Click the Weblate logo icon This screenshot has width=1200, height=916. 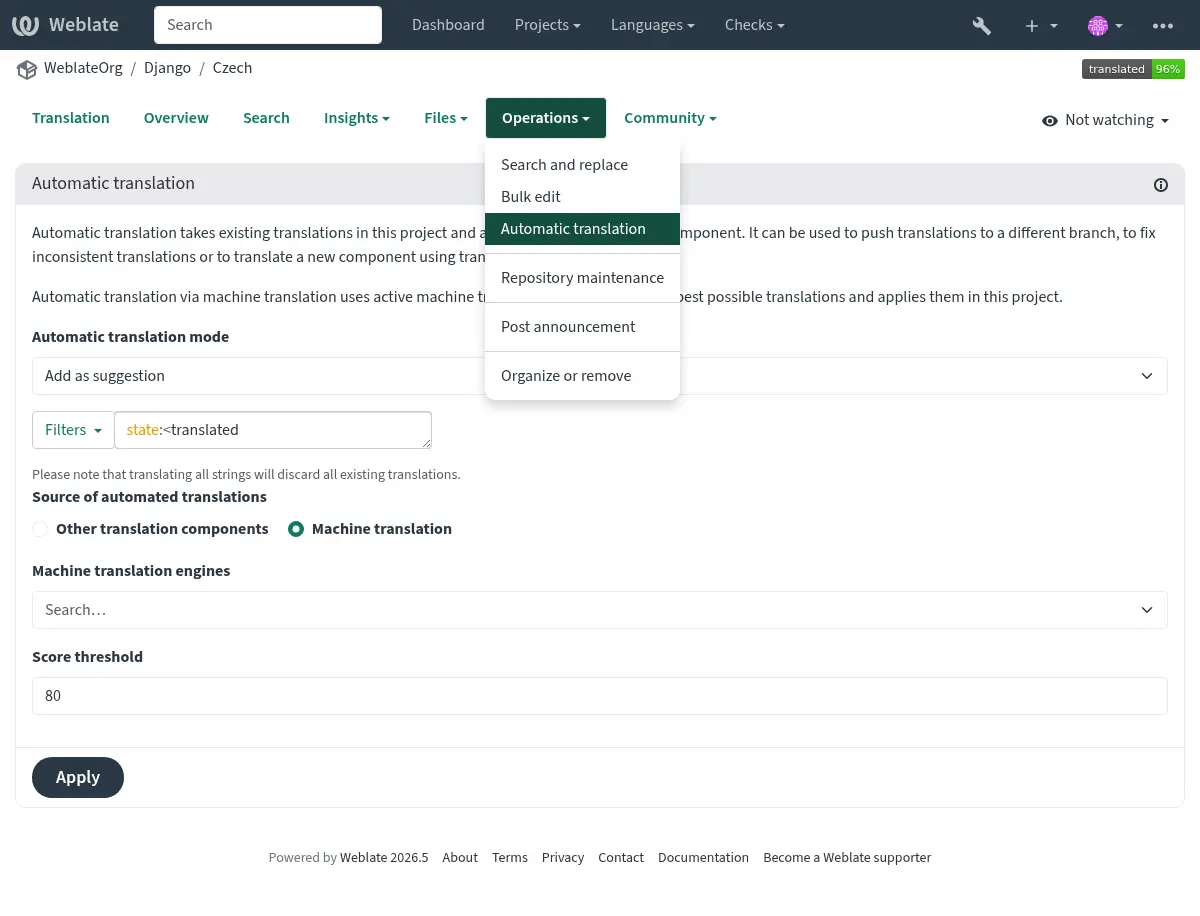26,25
